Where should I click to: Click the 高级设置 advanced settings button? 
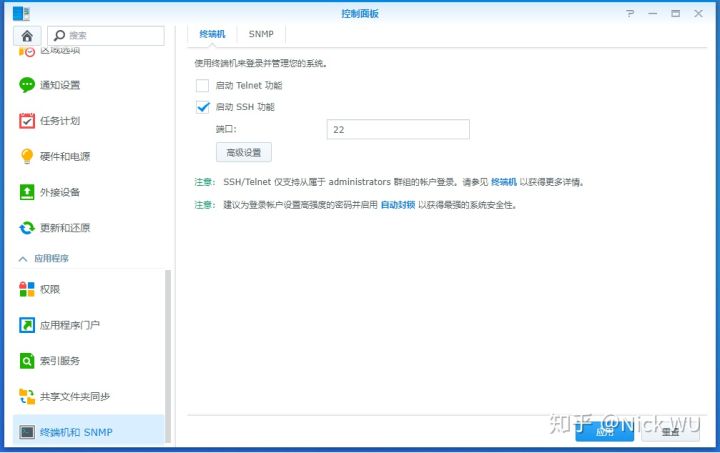click(x=243, y=153)
